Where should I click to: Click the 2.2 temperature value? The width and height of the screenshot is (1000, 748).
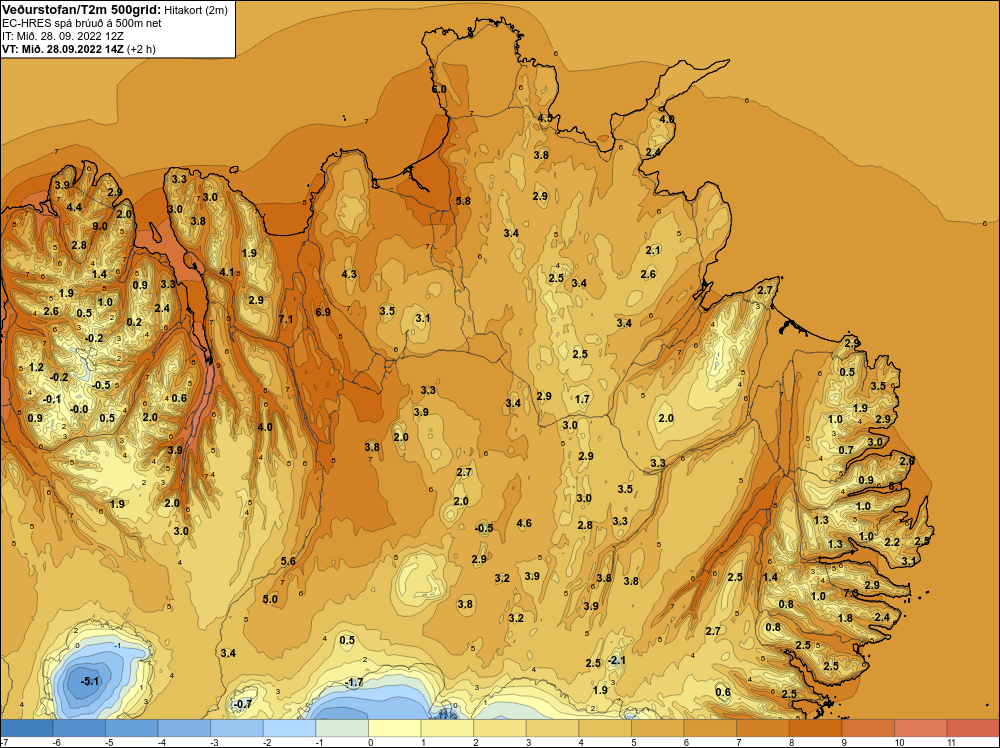(x=892, y=542)
